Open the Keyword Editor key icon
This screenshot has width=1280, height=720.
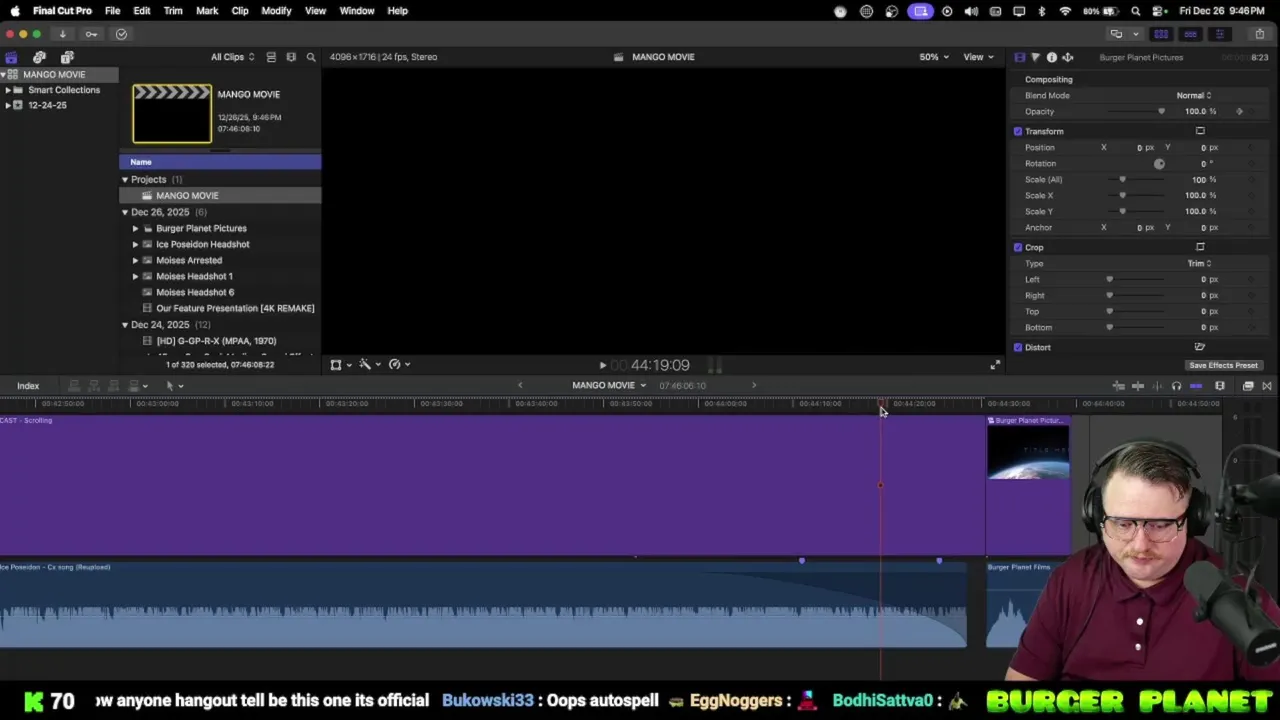(x=91, y=34)
